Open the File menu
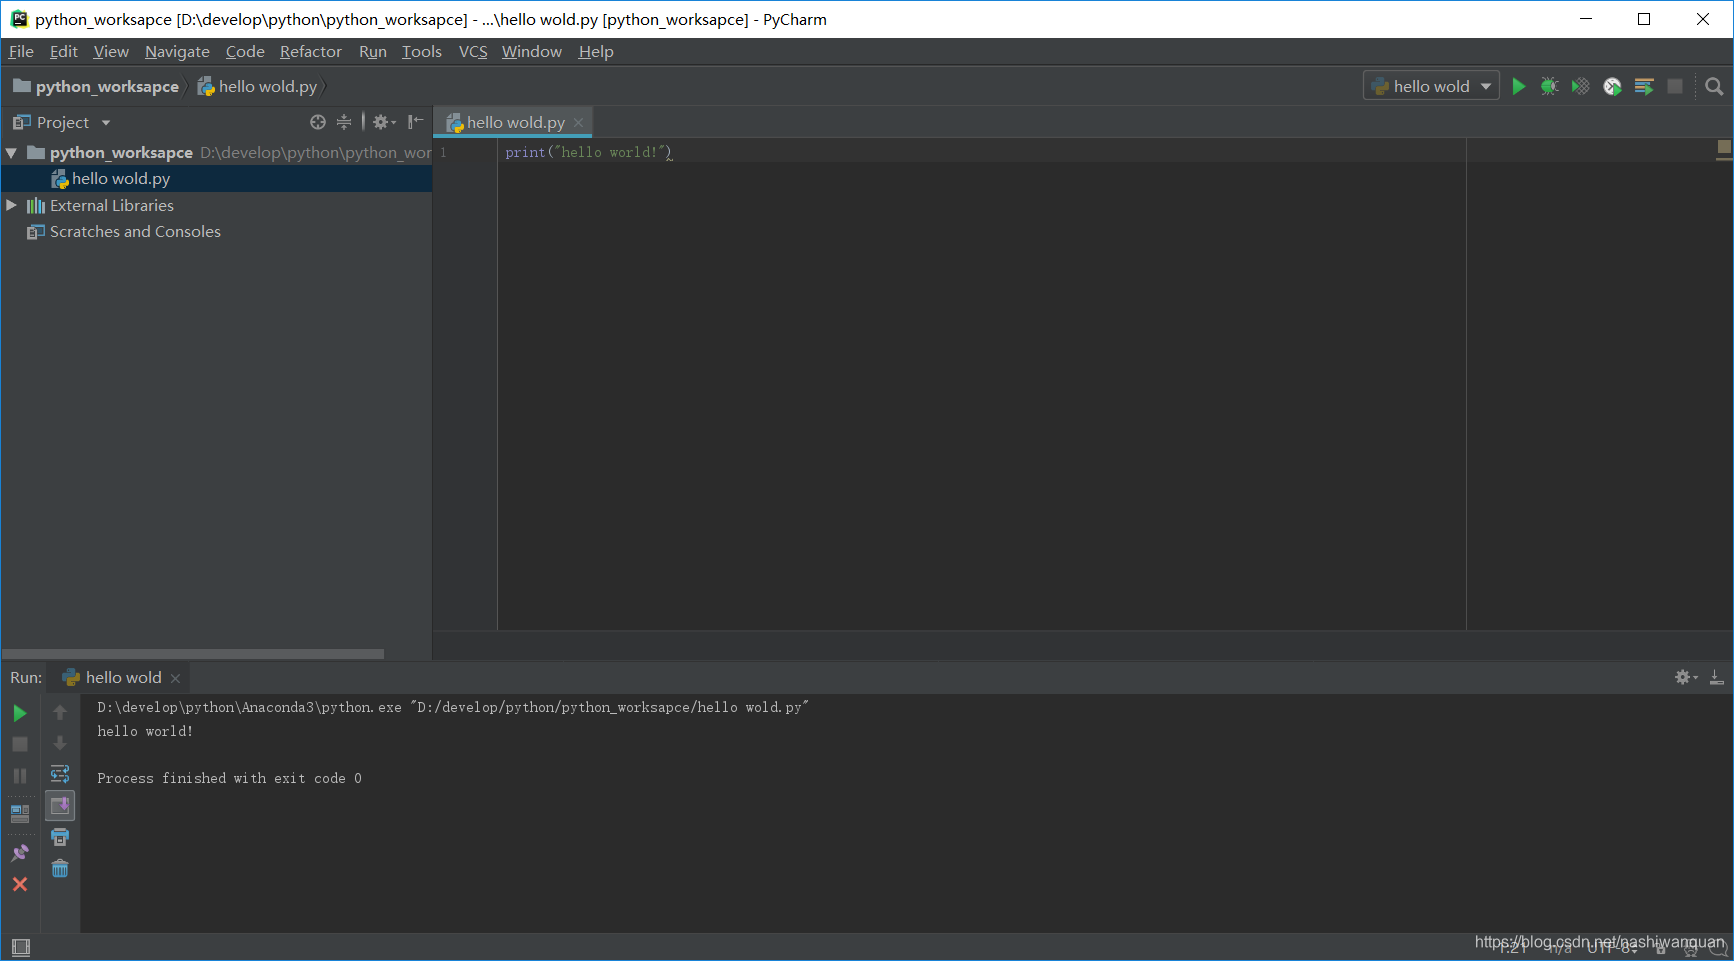Image resolution: width=1734 pixels, height=961 pixels. 21,51
